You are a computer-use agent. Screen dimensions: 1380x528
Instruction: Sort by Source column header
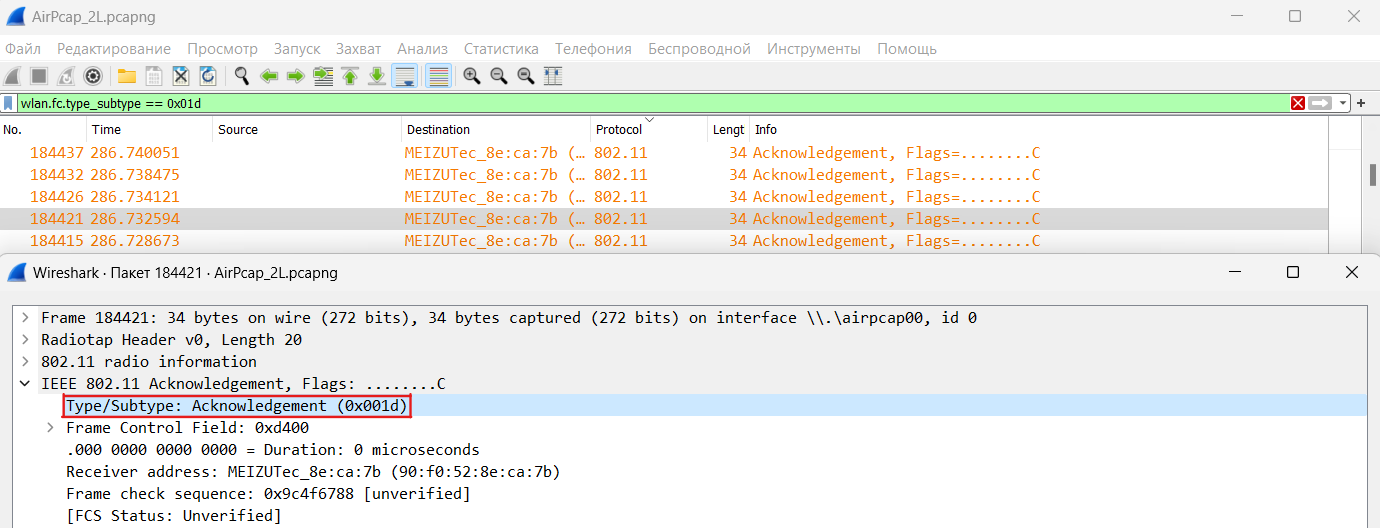[x=308, y=130]
